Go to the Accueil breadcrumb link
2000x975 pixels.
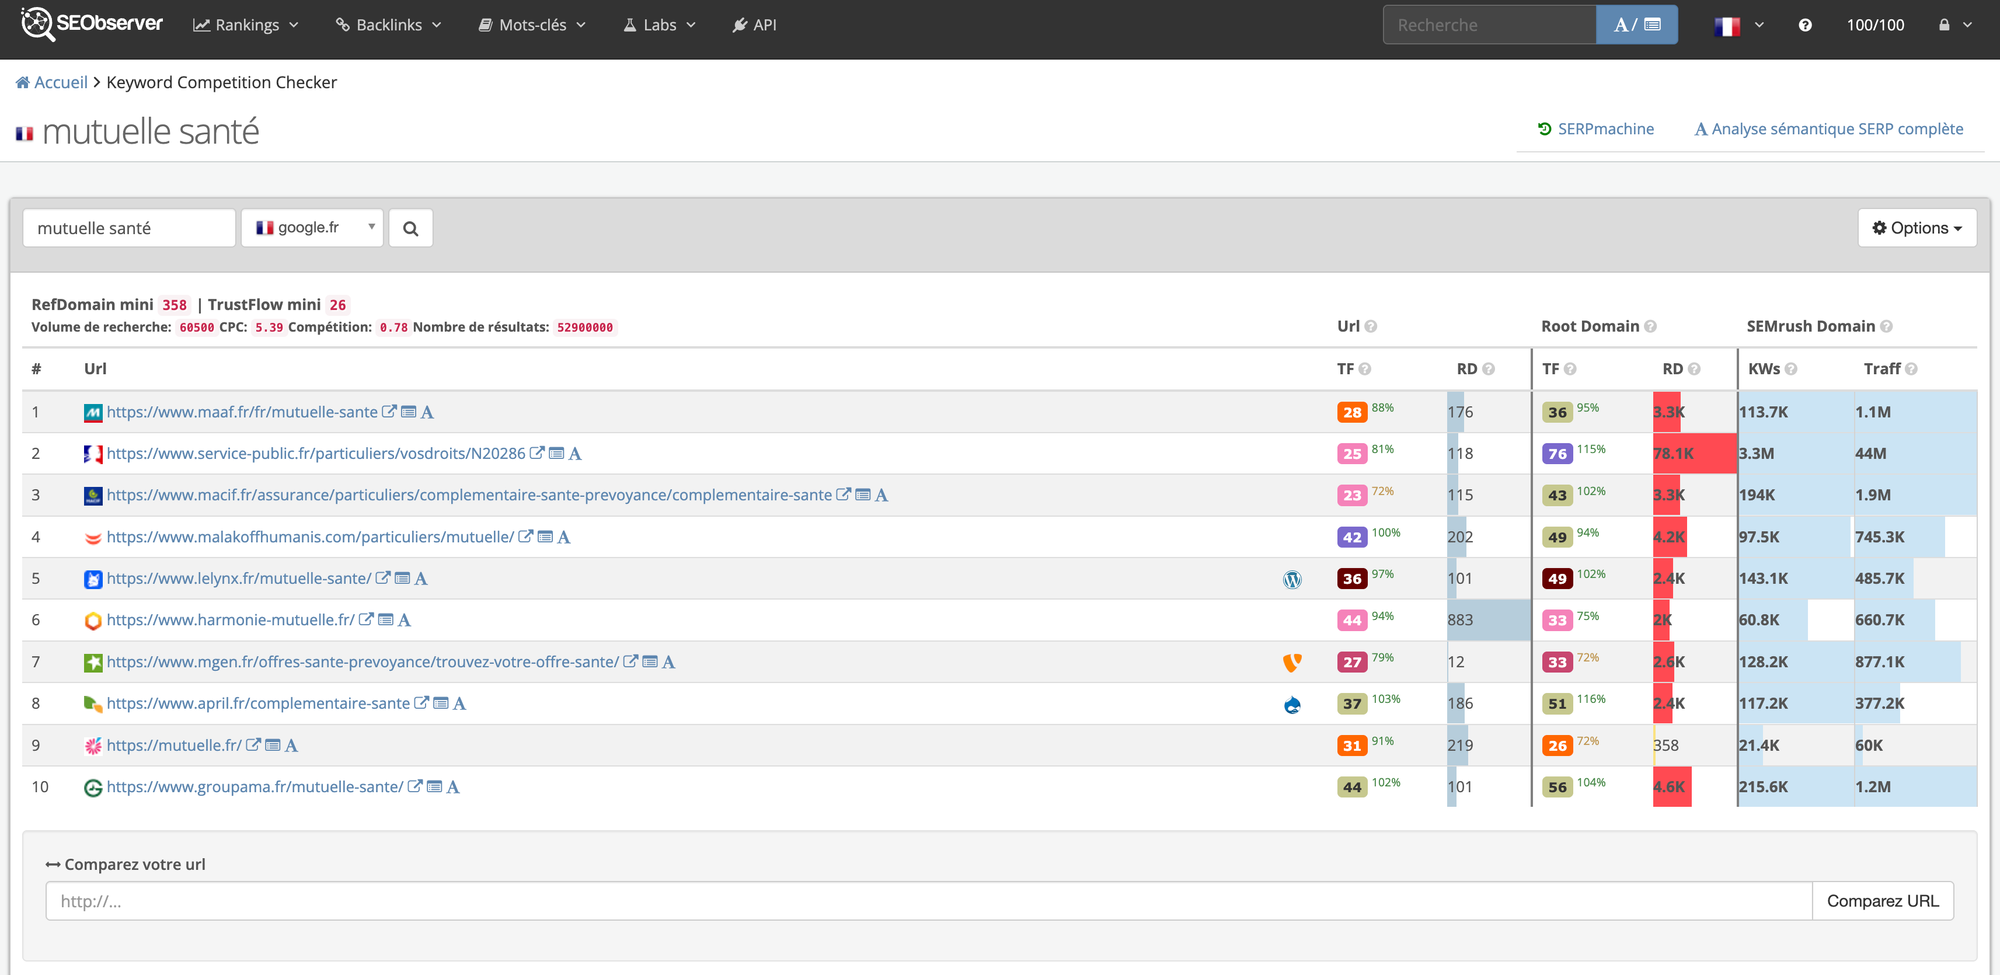(x=52, y=82)
